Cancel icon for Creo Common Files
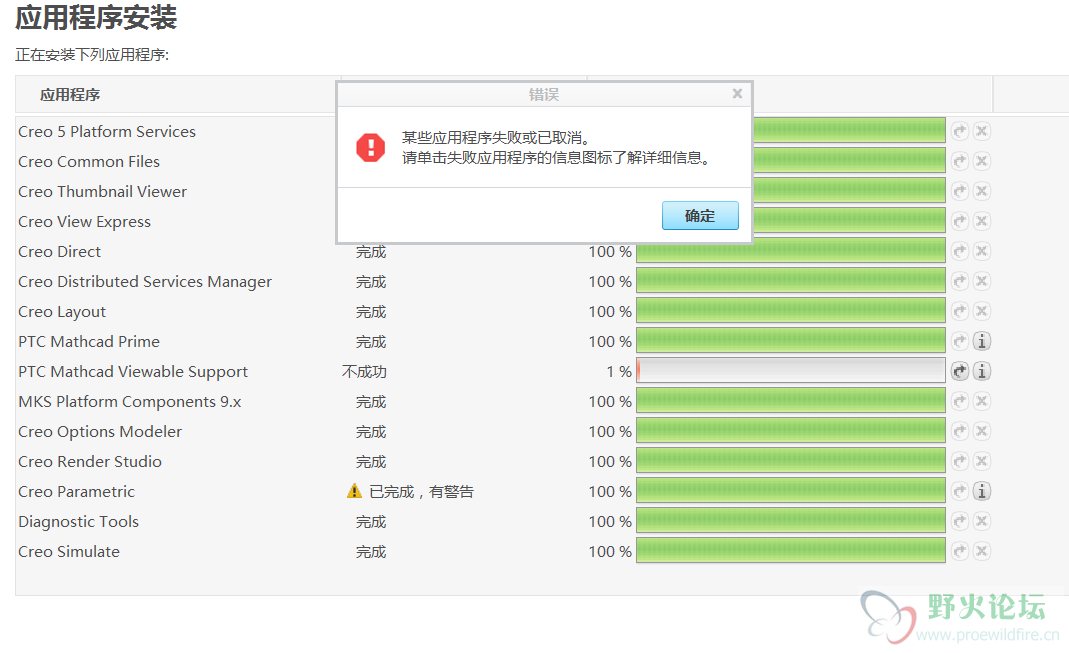The width and height of the screenshot is (1069, 653). [x=982, y=161]
